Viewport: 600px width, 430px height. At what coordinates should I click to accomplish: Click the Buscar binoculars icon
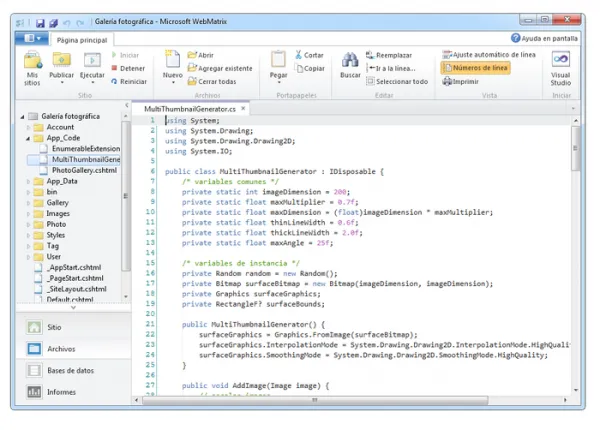350,60
